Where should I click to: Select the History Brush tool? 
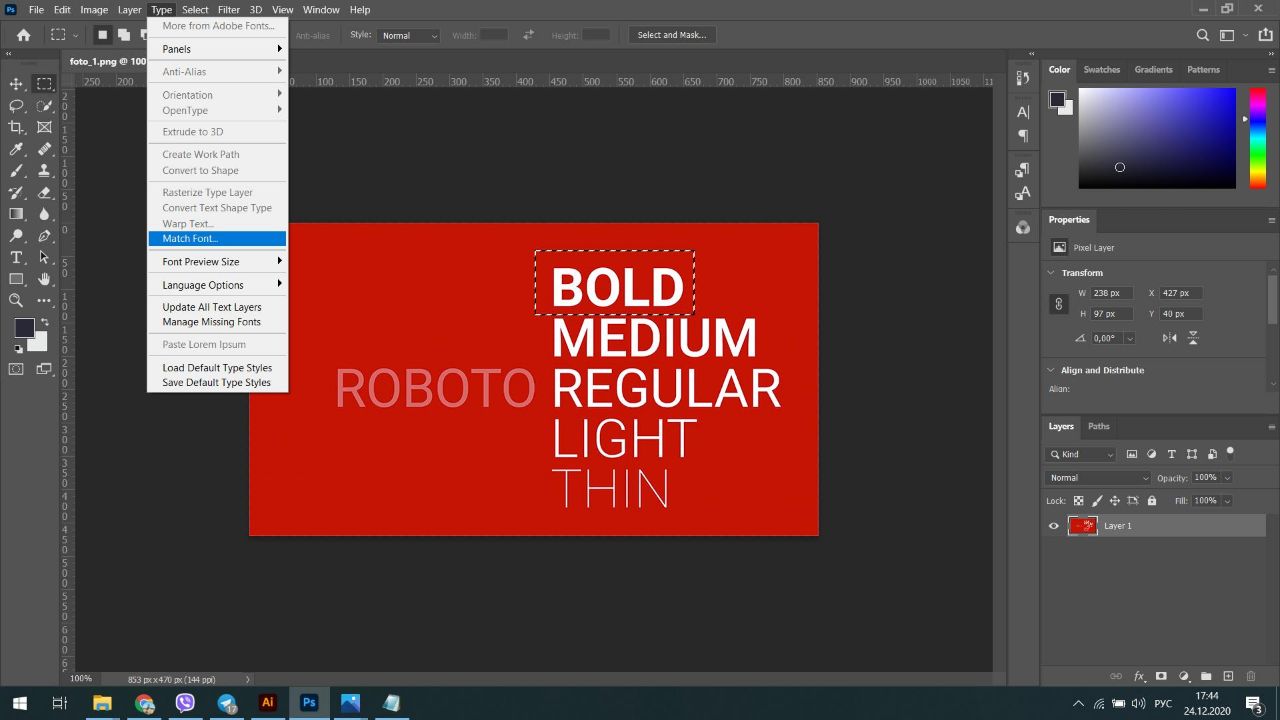click(16, 193)
